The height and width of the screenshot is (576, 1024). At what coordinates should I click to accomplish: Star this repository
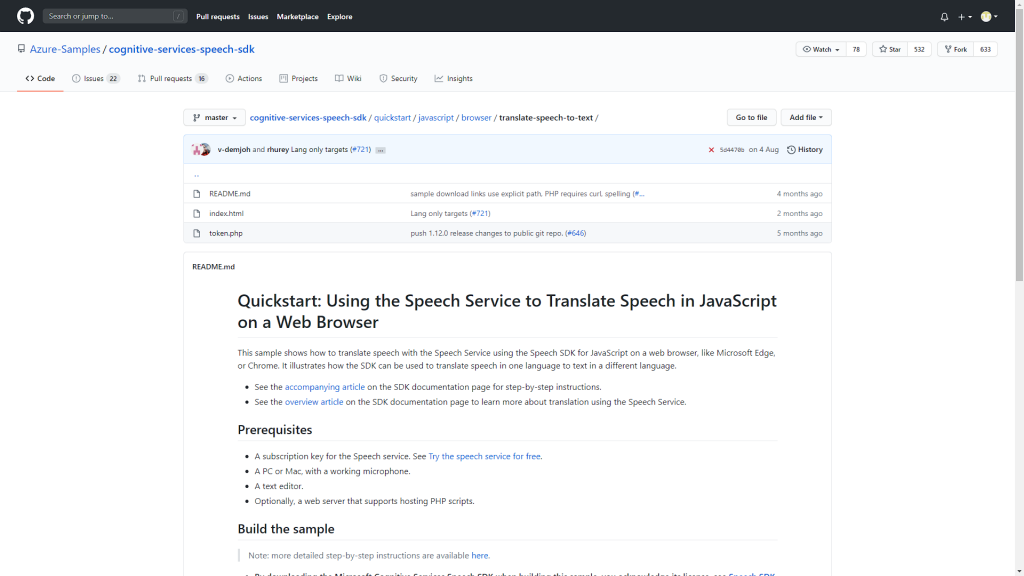click(x=889, y=49)
